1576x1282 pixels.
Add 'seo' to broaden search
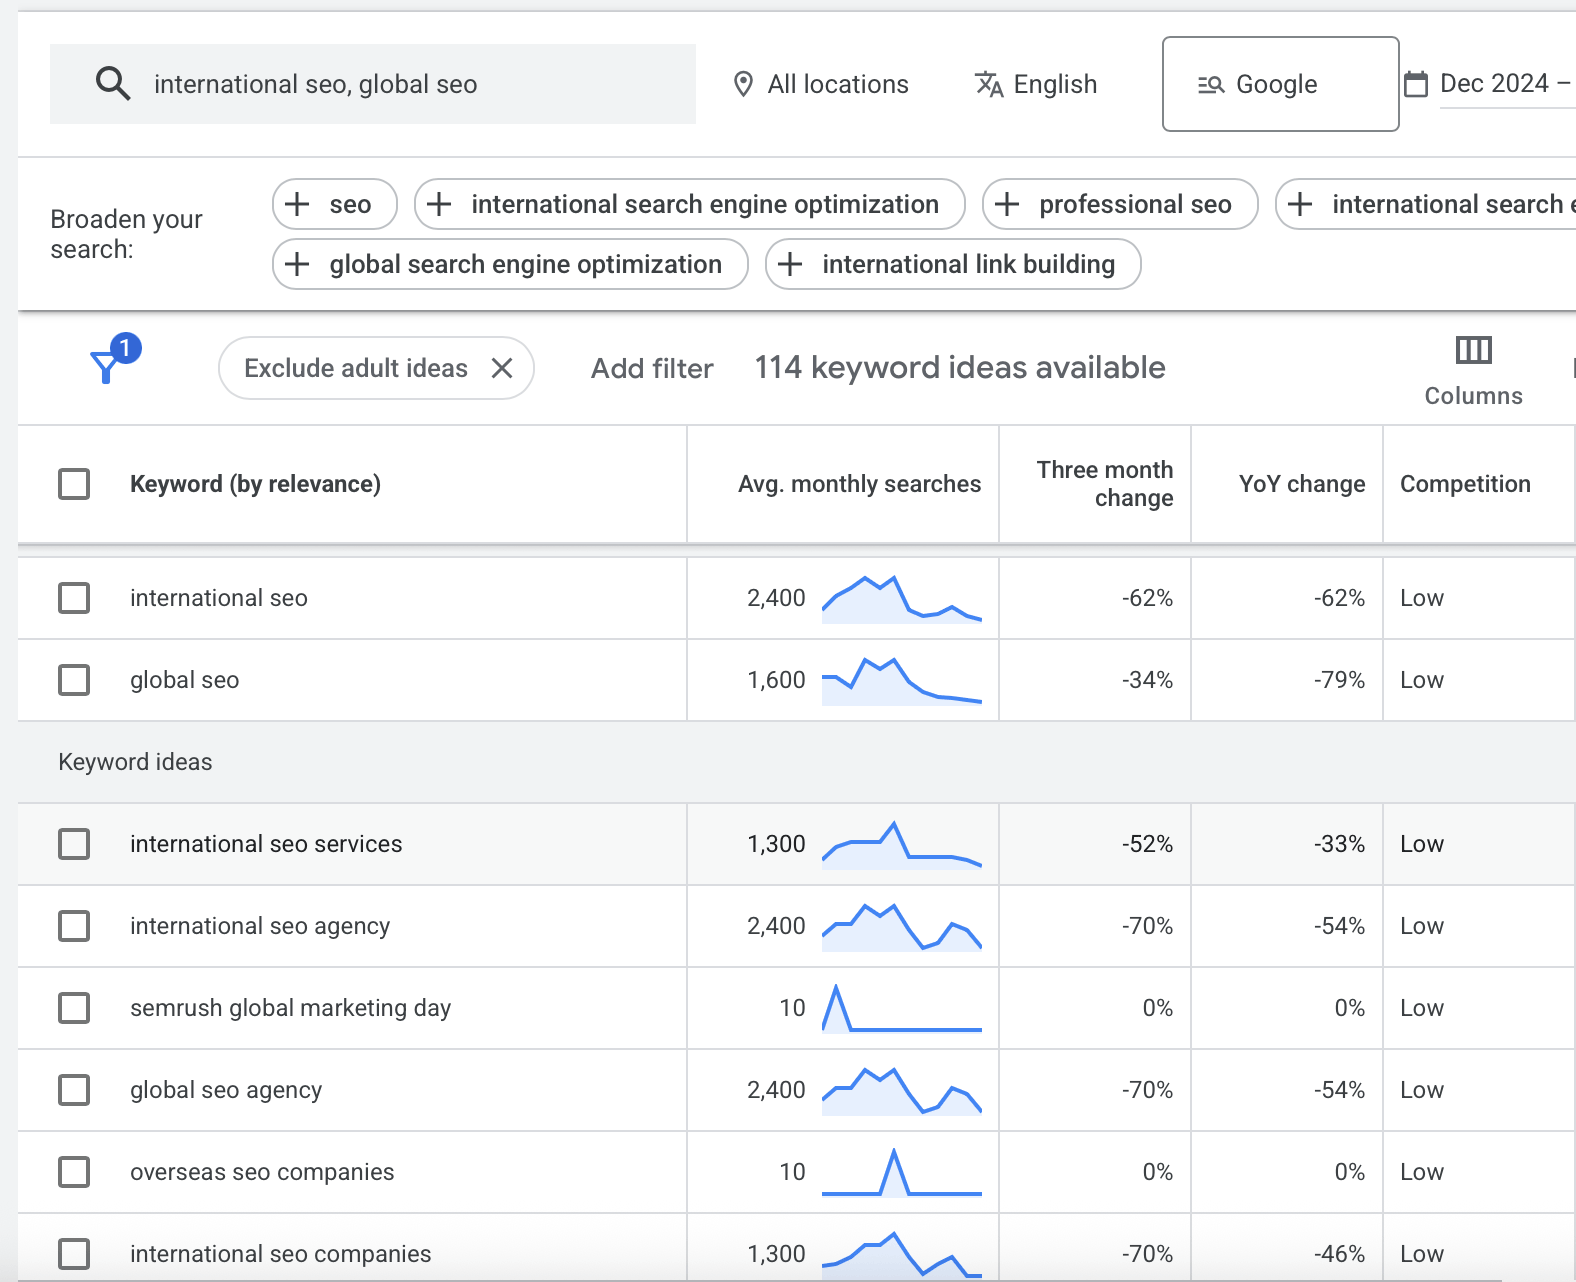click(334, 204)
